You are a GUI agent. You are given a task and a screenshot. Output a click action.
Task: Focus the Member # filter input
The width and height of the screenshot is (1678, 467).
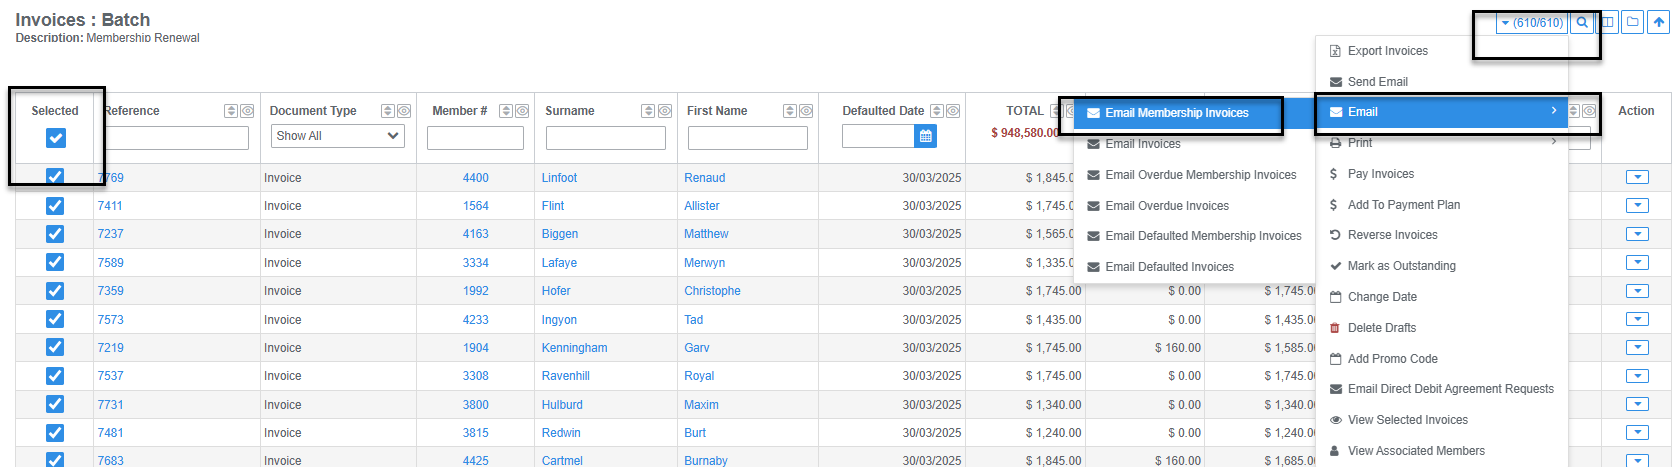point(475,138)
